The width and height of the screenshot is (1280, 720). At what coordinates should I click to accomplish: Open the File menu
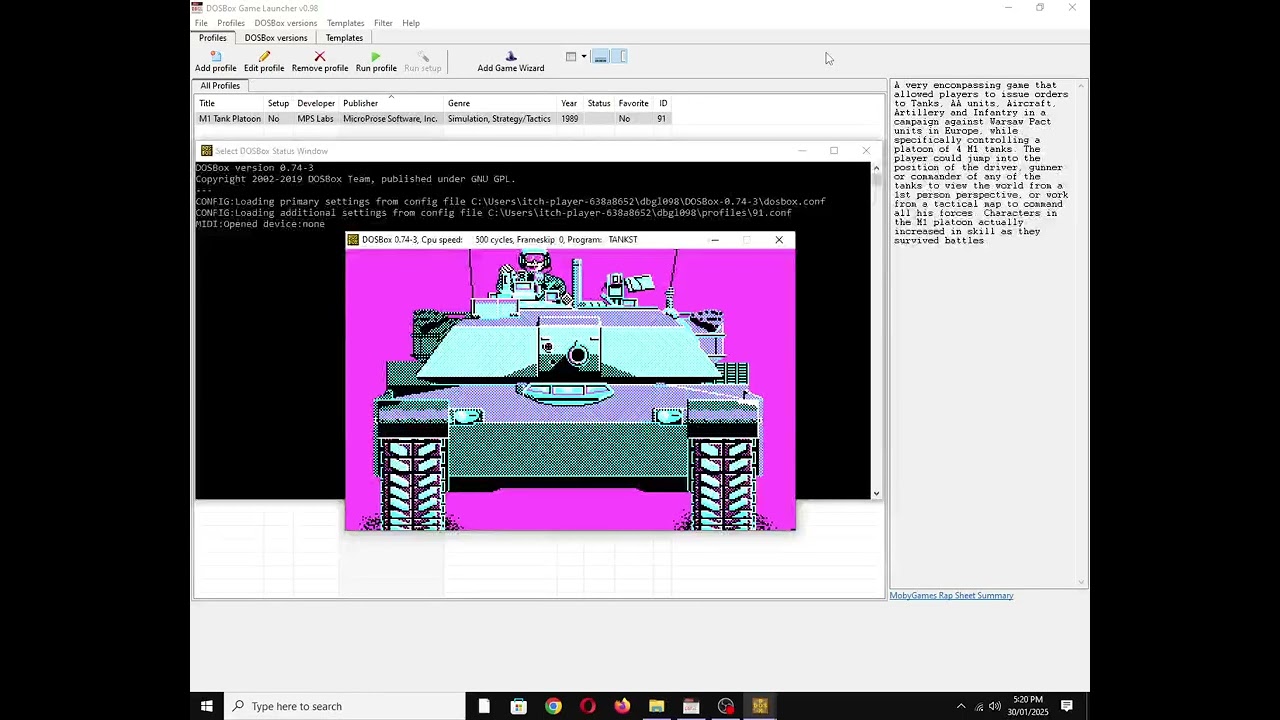[201, 23]
